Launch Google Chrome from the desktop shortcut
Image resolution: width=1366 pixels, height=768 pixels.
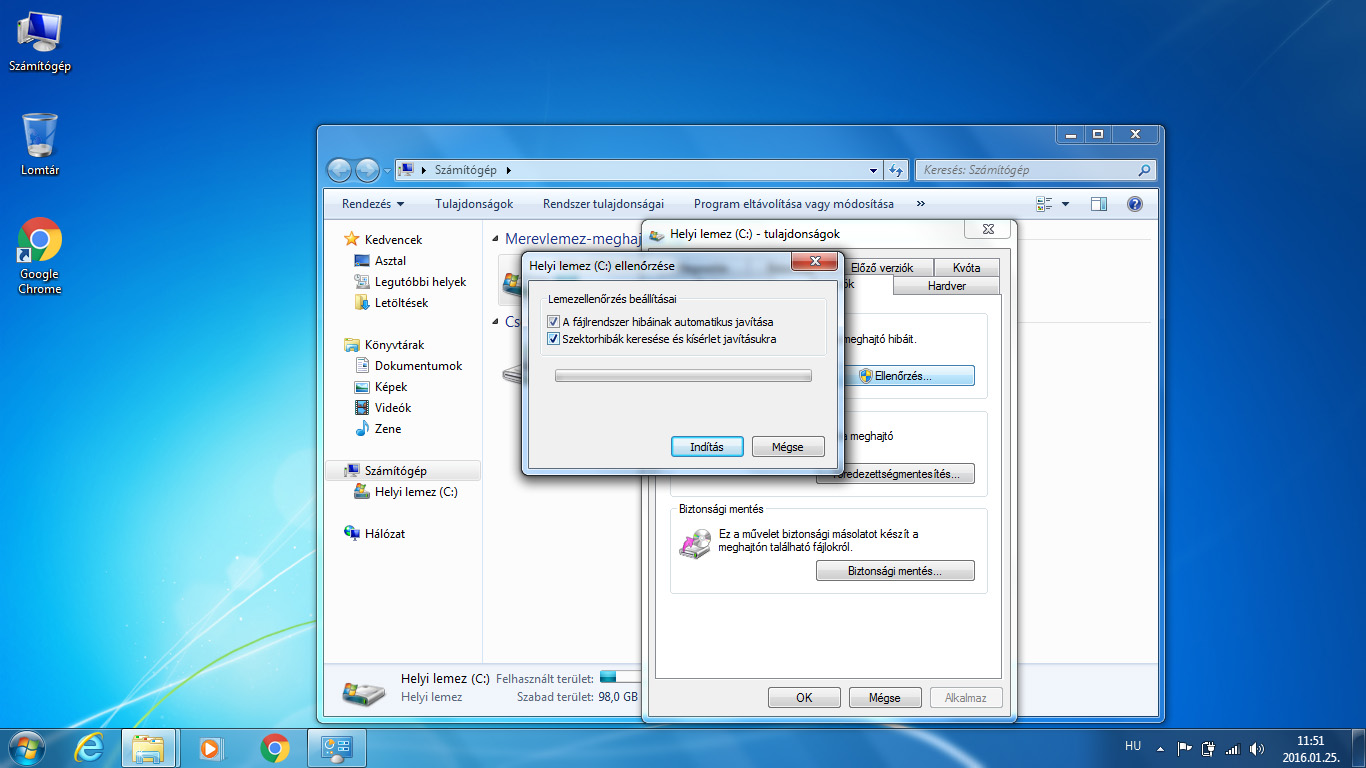[40, 242]
